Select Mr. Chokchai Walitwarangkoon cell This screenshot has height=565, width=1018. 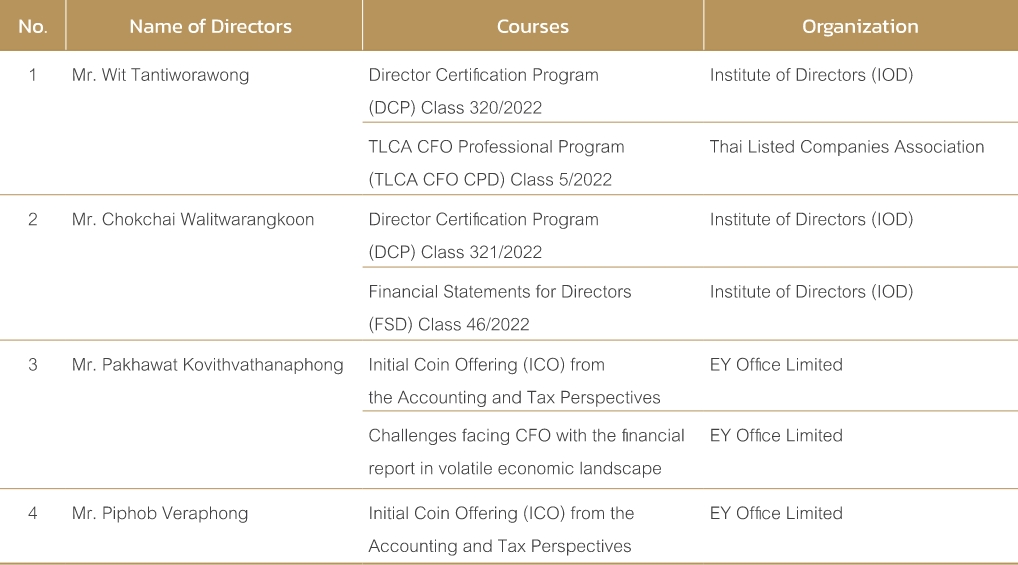point(193,220)
